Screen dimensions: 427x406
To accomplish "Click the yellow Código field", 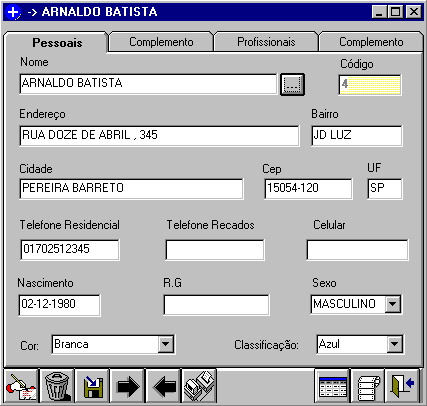I will [x=370, y=85].
